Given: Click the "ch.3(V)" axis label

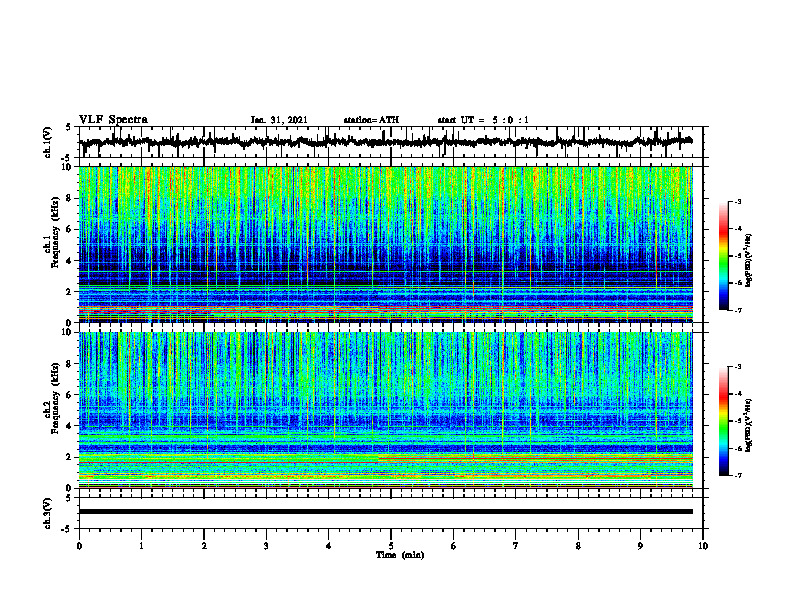Looking at the screenshot, I should pyautogui.click(x=48, y=513).
